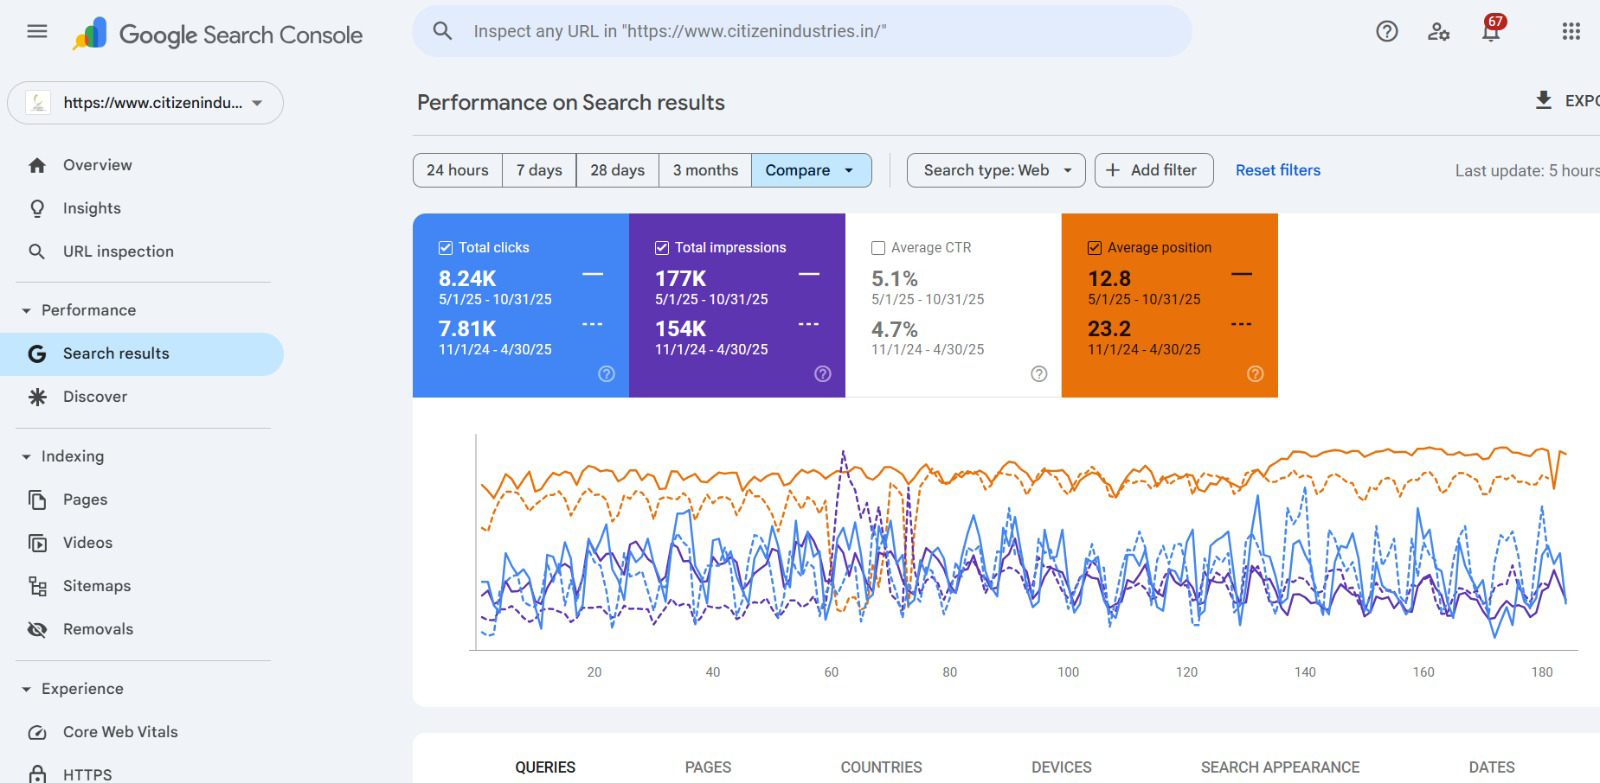This screenshot has width=1600, height=783.
Task: Open help tooltip on Average CTR card
Action: point(1039,374)
